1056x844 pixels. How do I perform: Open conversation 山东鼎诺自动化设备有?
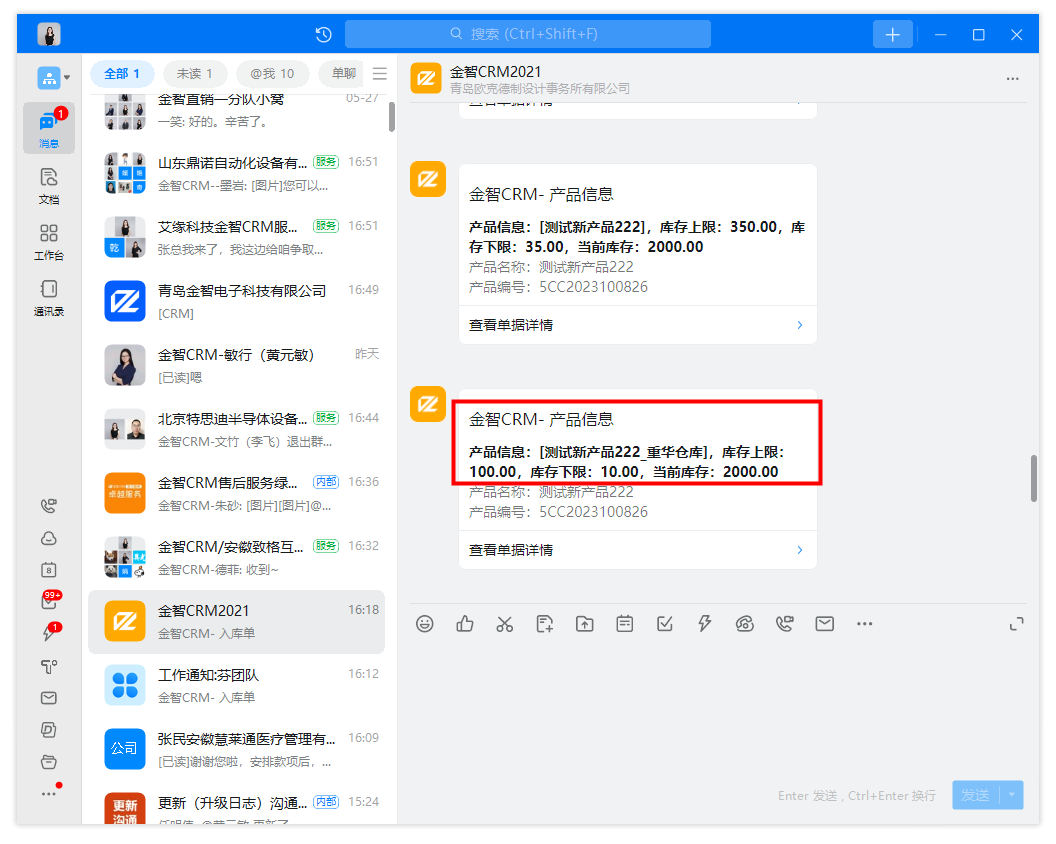click(x=236, y=173)
